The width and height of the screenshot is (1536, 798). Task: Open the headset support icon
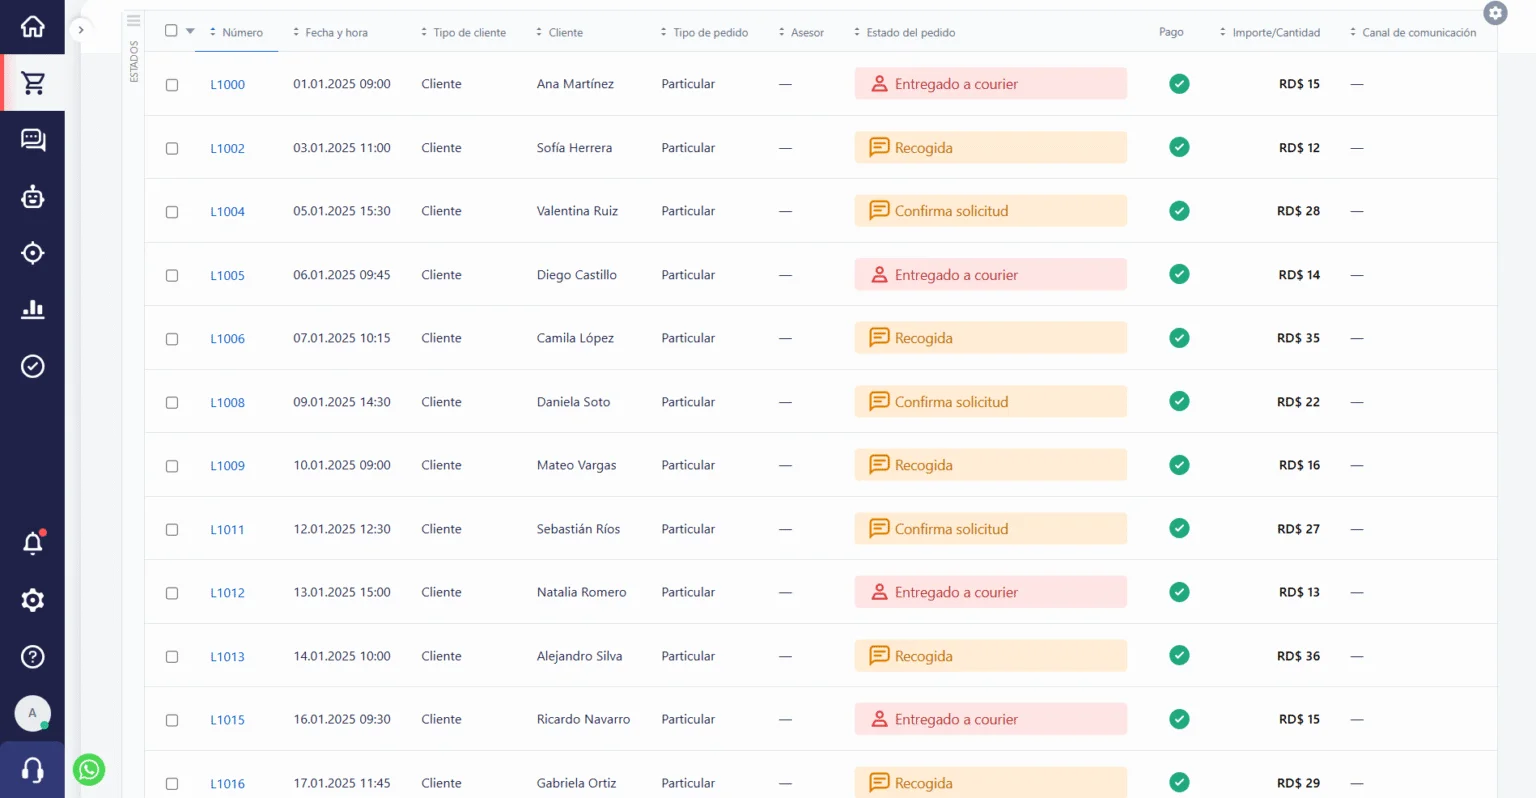click(32, 770)
